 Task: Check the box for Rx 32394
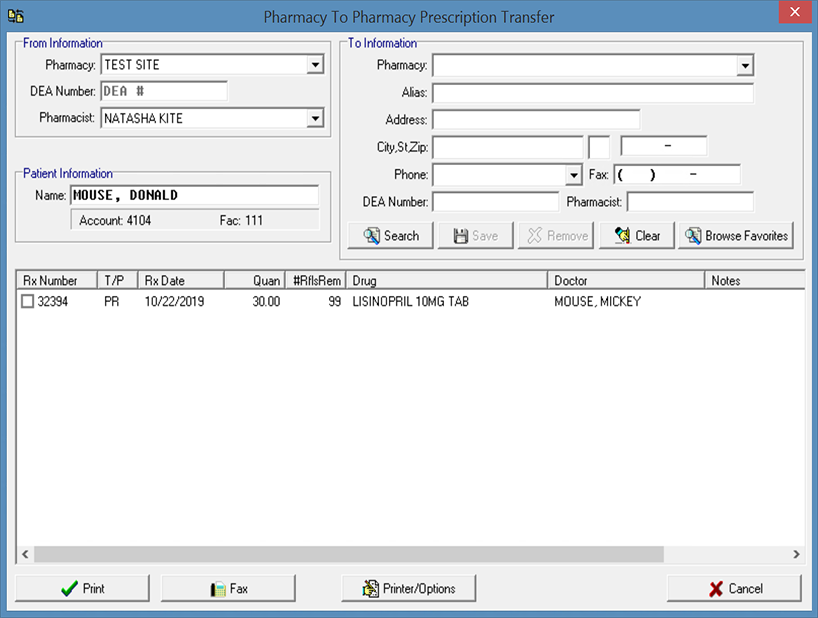point(27,301)
